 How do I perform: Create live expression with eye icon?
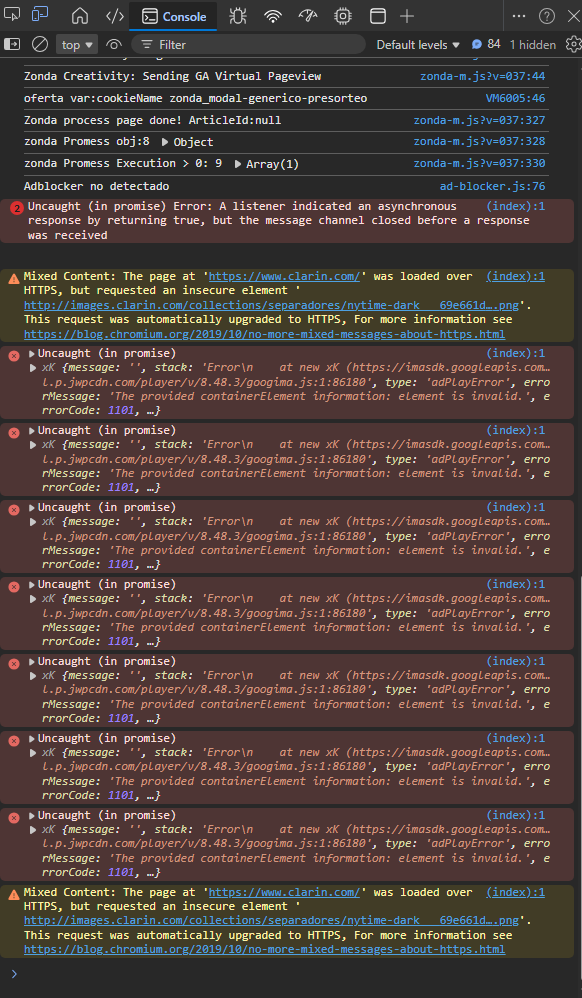point(114,45)
